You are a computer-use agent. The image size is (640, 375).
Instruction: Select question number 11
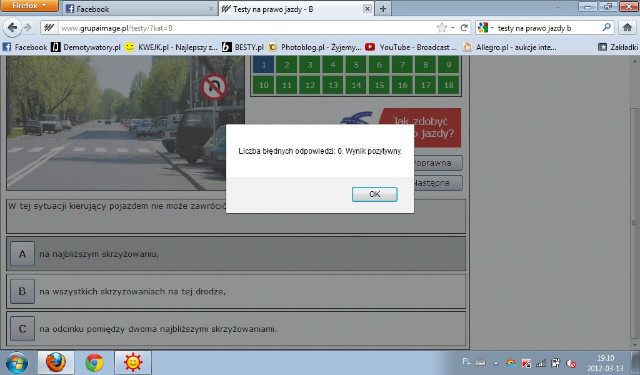(287, 85)
